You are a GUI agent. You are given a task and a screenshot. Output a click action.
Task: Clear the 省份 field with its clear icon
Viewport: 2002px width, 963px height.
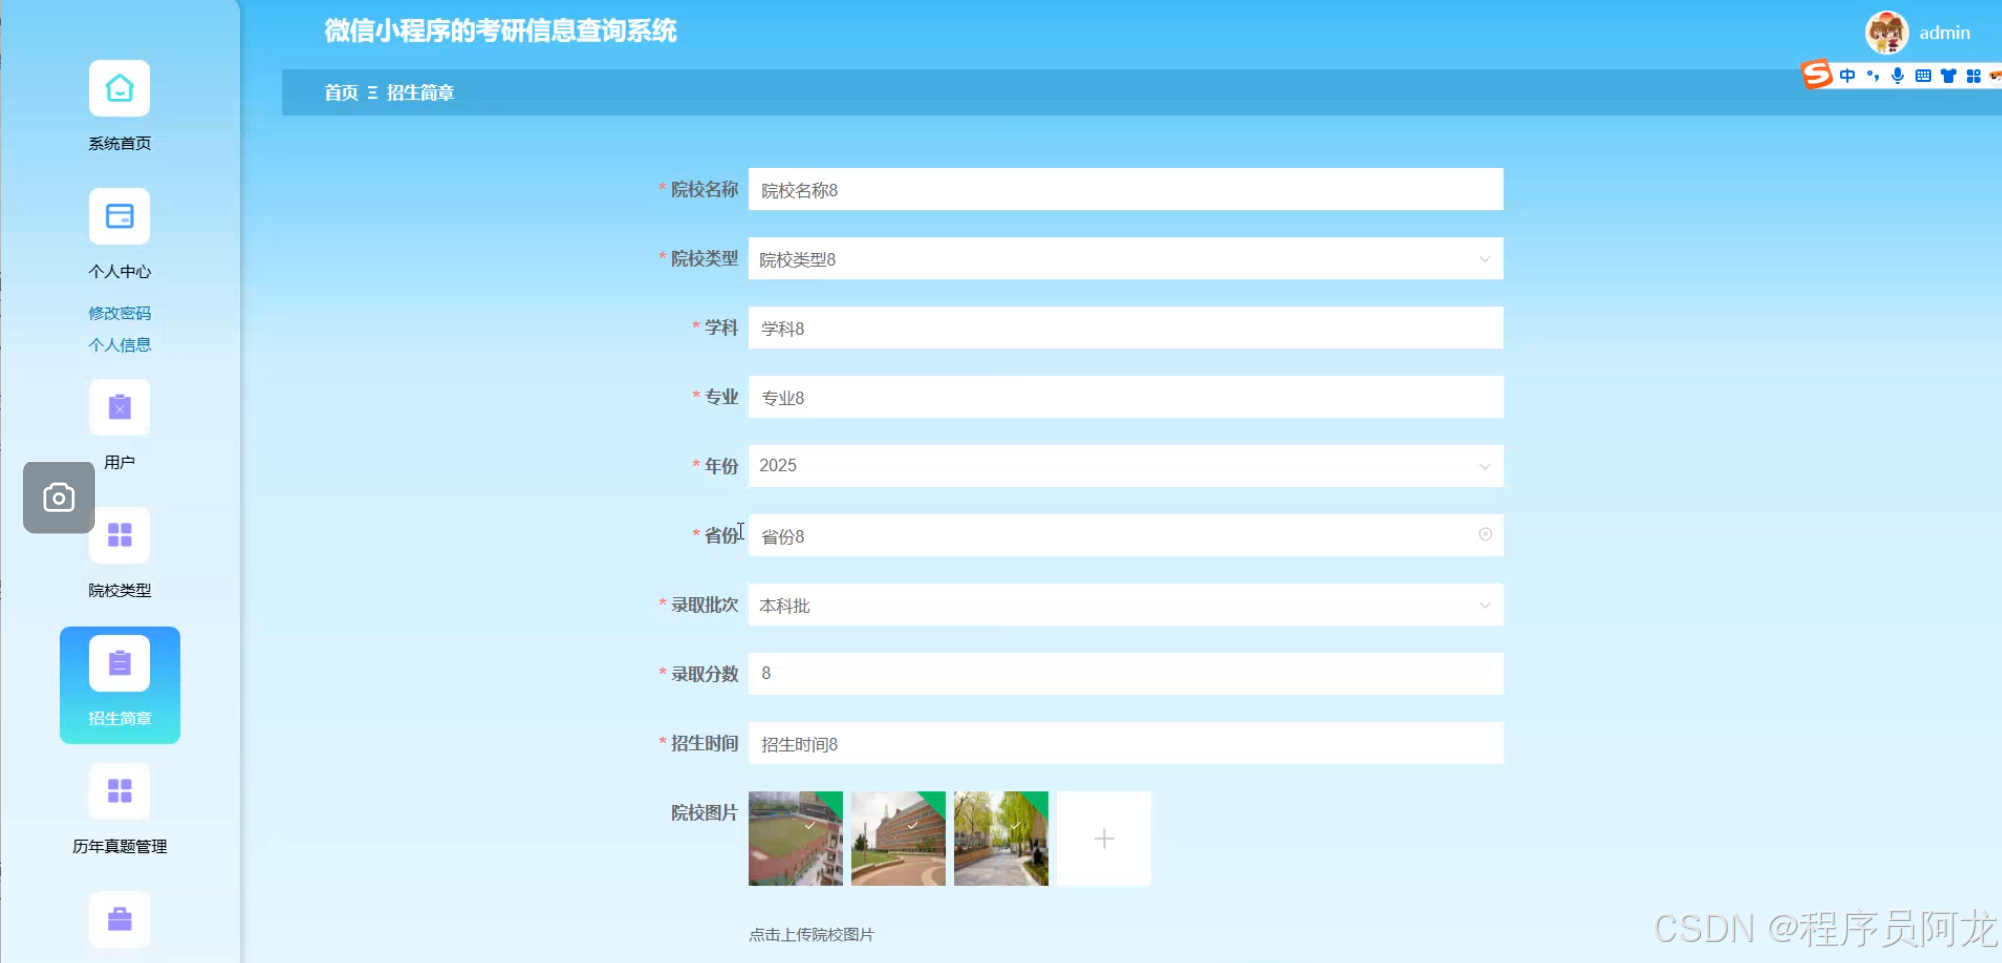[1484, 535]
